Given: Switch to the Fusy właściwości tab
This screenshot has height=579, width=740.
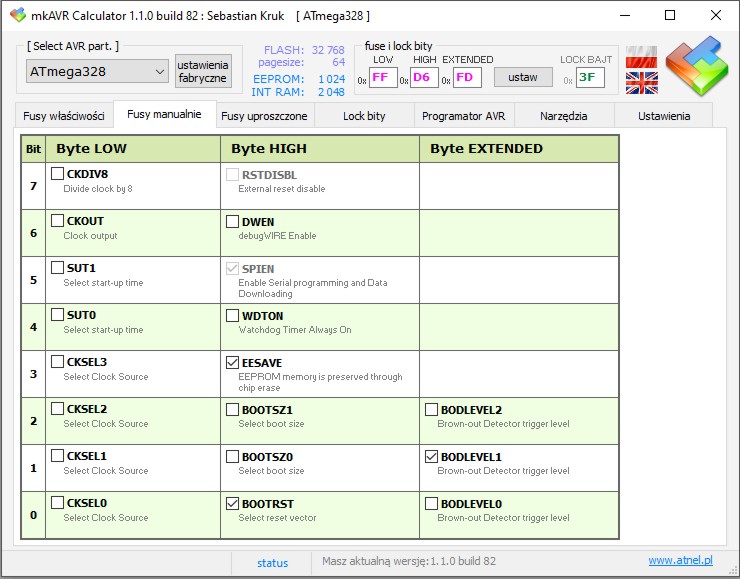Looking at the screenshot, I should click(x=64, y=116).
